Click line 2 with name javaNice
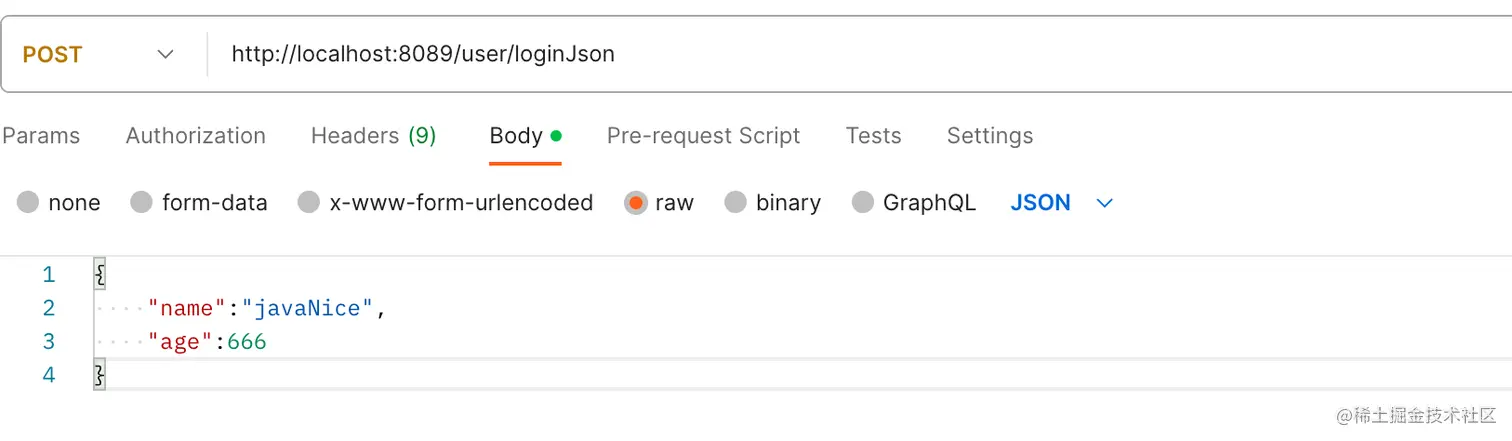Image resolution: width=1512 pixels, height=441 pixels. click(x=266, y=309)
